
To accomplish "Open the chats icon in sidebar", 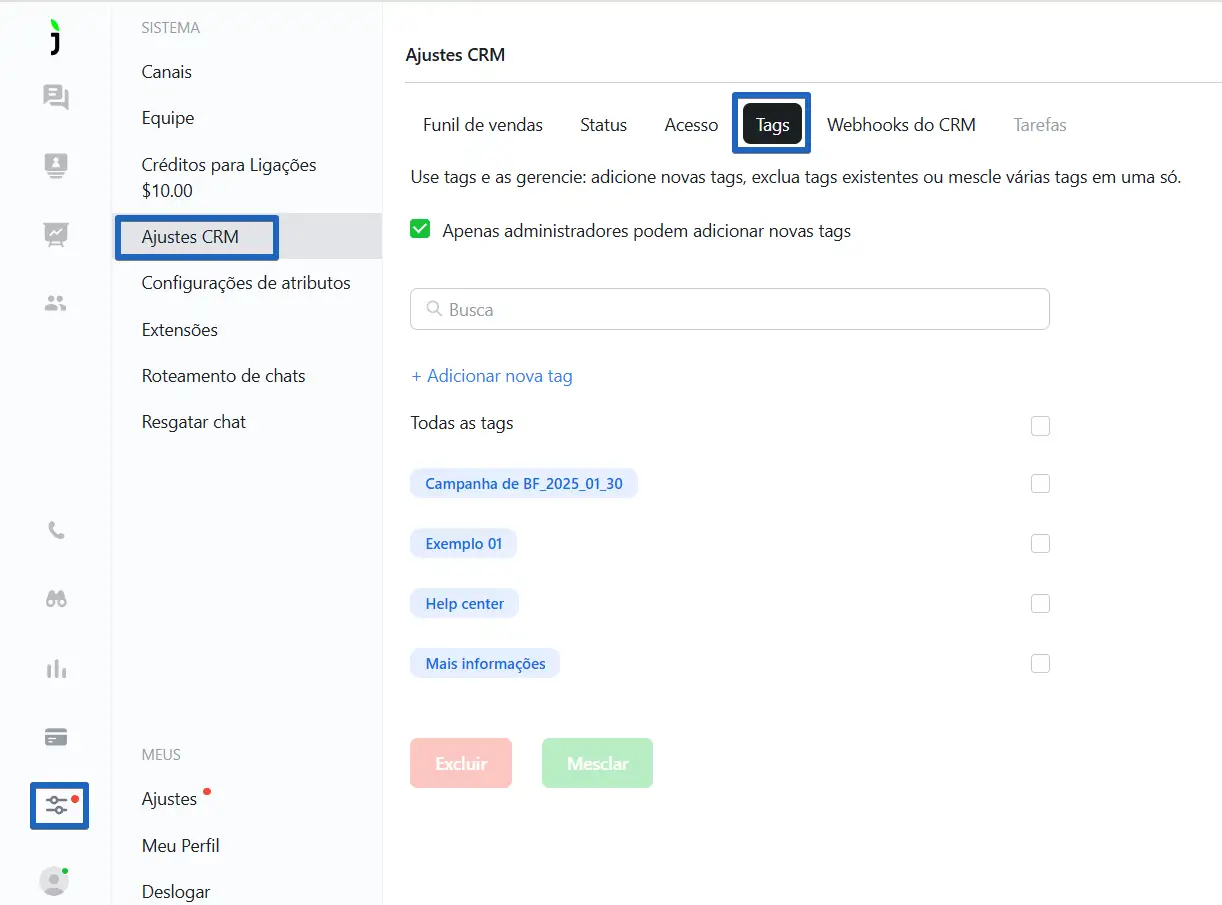I will [x=56, y=97].
